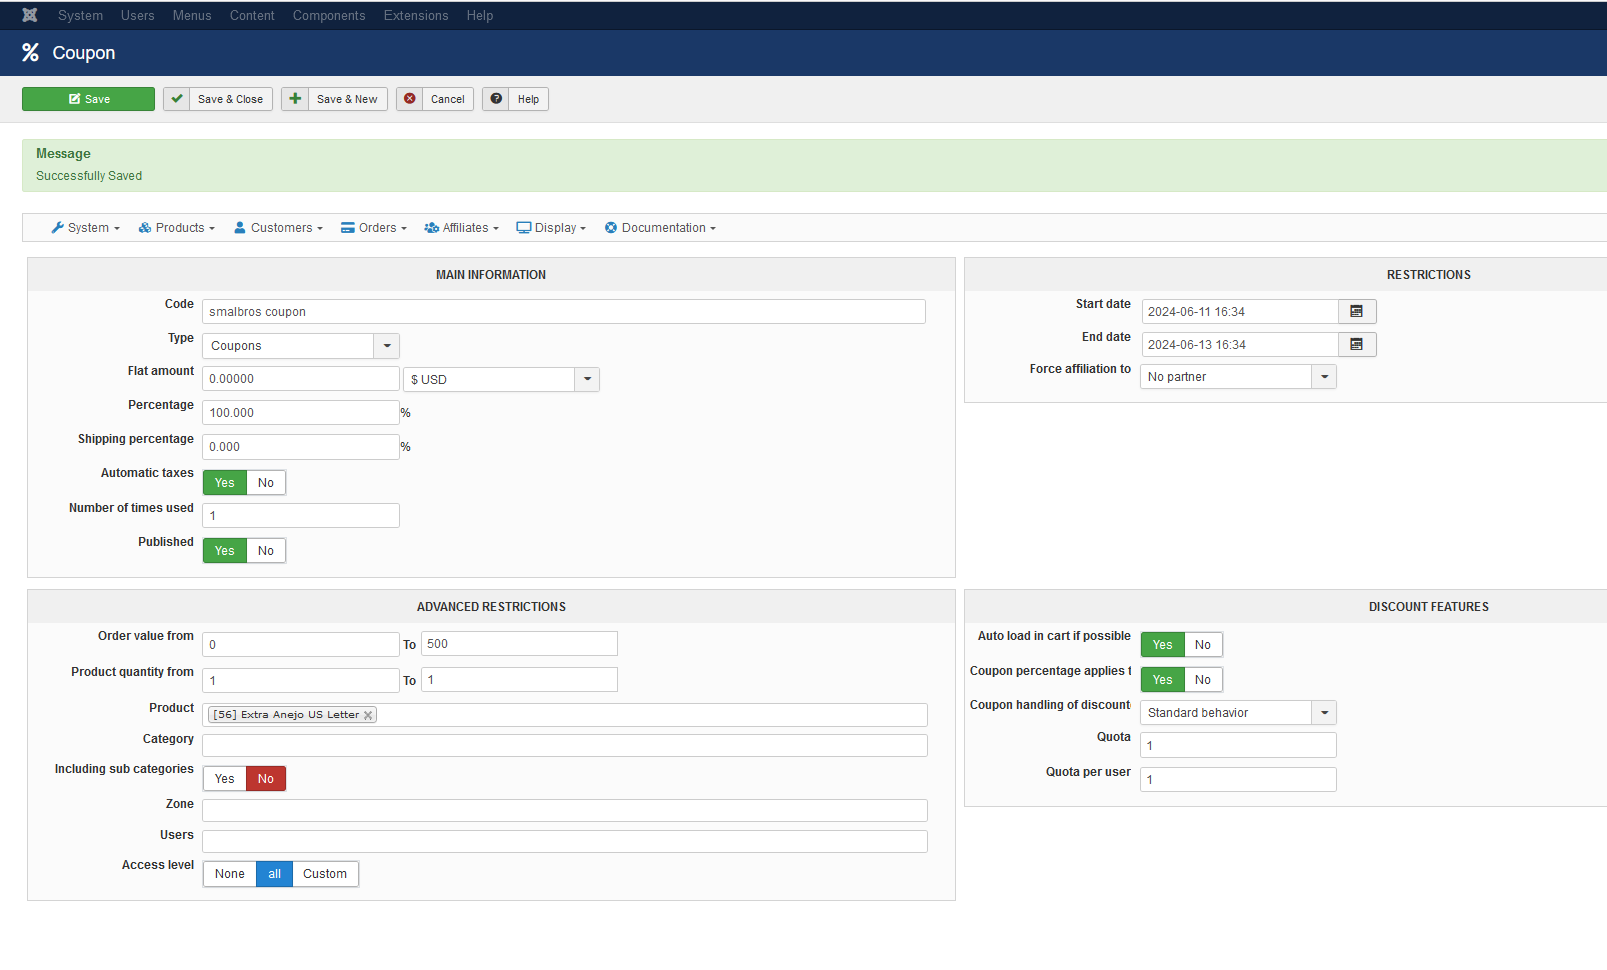Click the plus icon of Save & New
This screenshot has width=1607, height=970.
295,99
